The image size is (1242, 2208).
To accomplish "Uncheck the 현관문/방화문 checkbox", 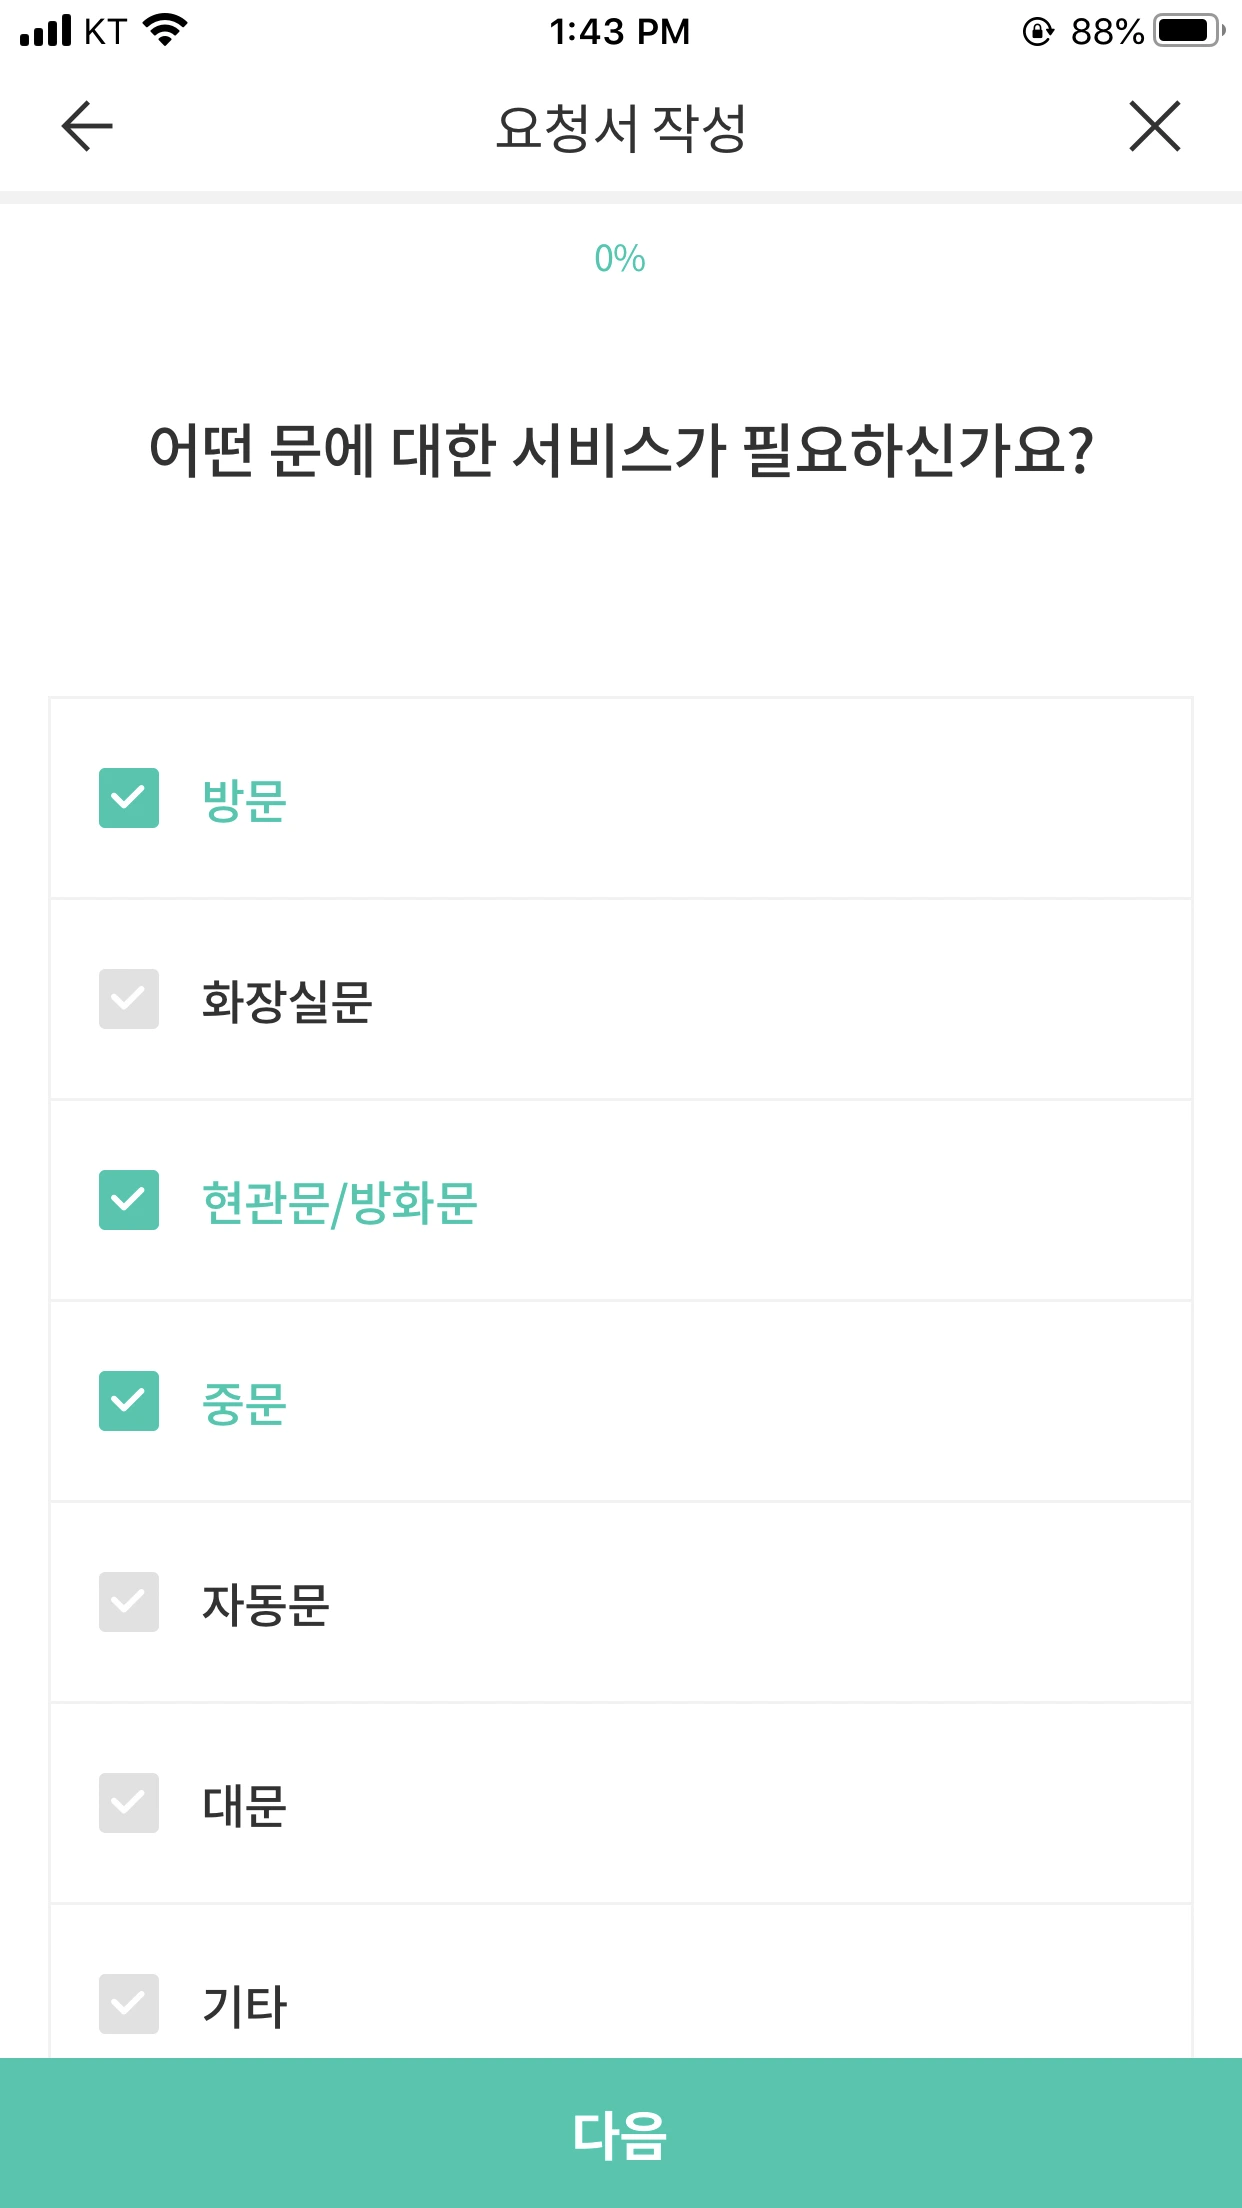I will (129, 1200).
